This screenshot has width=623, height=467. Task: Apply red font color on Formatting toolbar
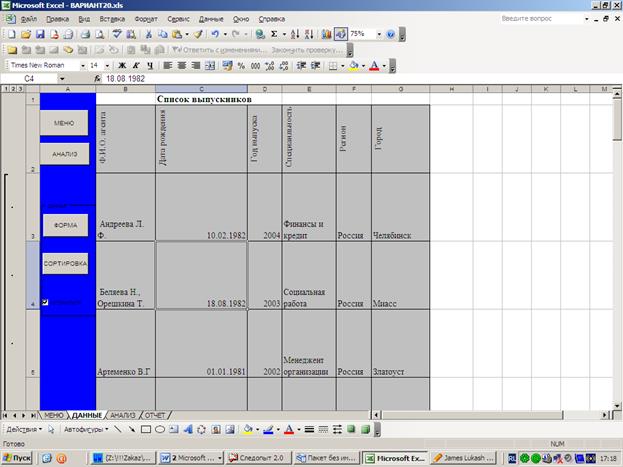(x=374, y=66)
